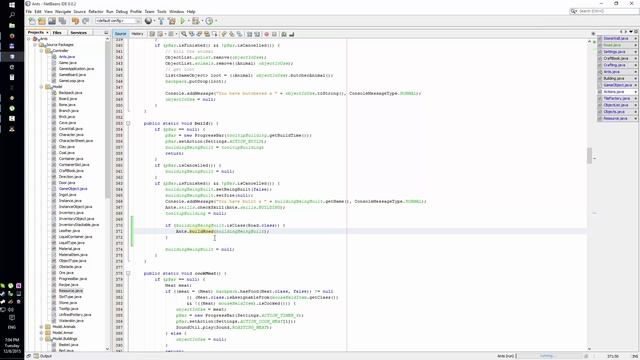
Task: Open the Tools menu
Action: [x=162, y=12]
